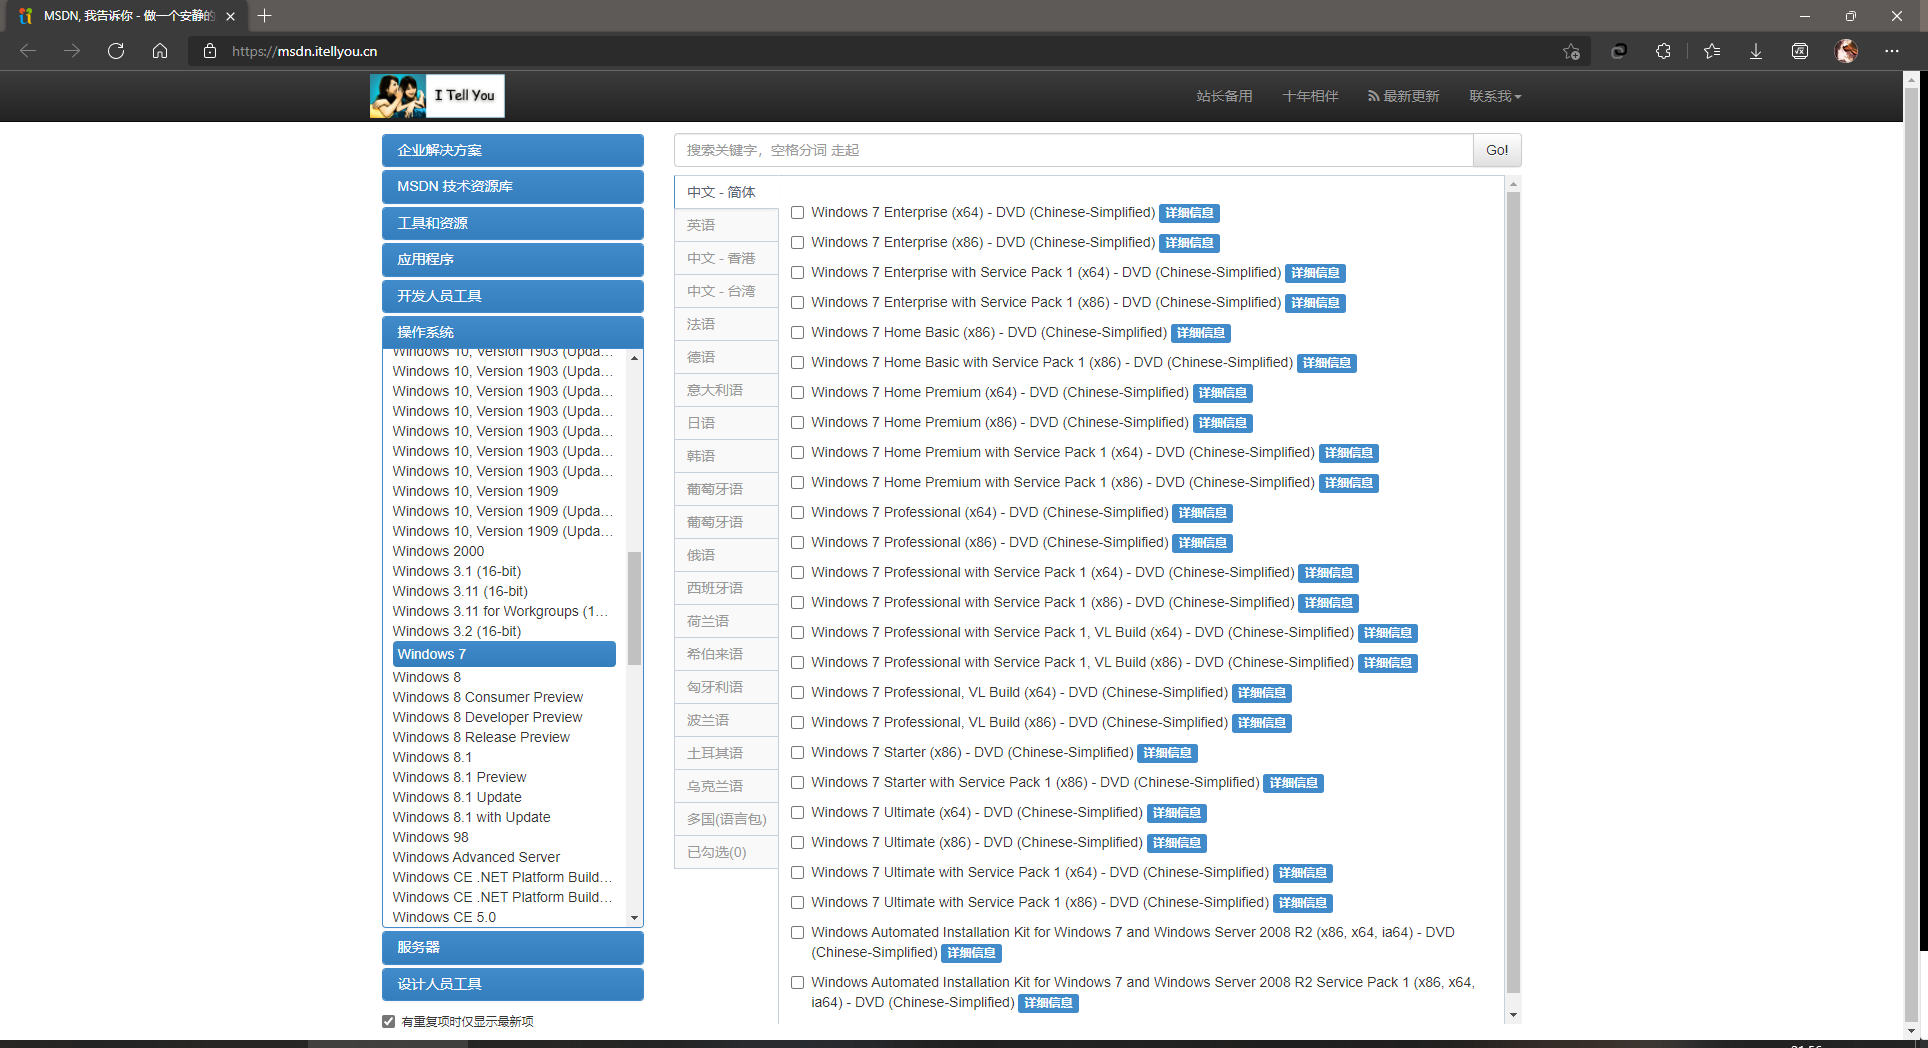Viewport: 1928px width, 1048px height.
Task: Show 详细信息 for Windows 7 Enterprise (x64)
Action: (x=1189, y=213)
